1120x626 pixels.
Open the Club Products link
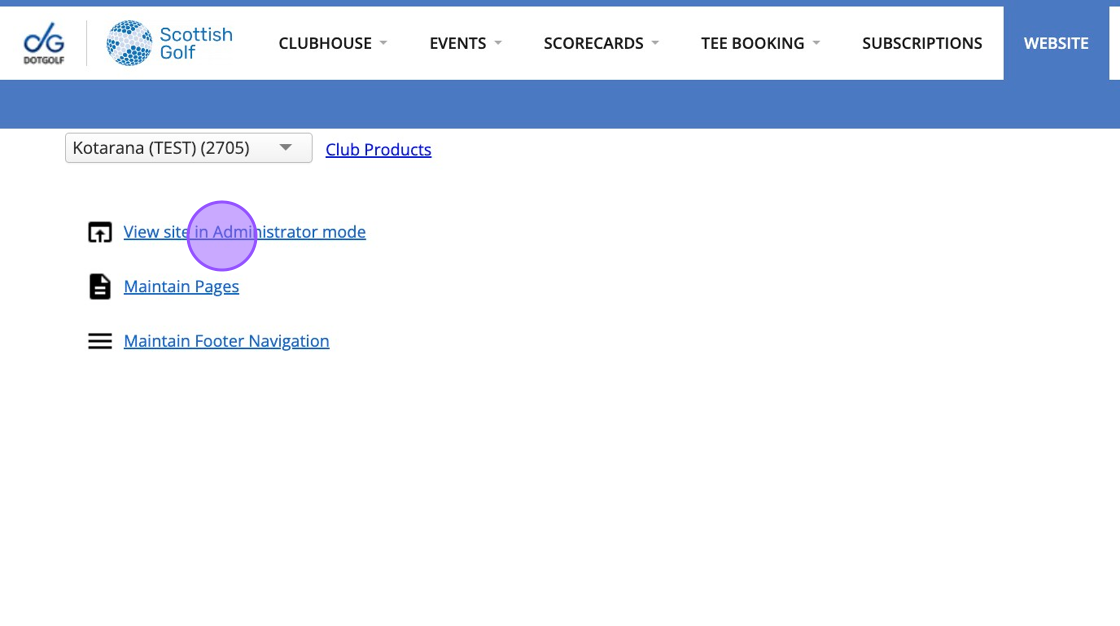379,149
